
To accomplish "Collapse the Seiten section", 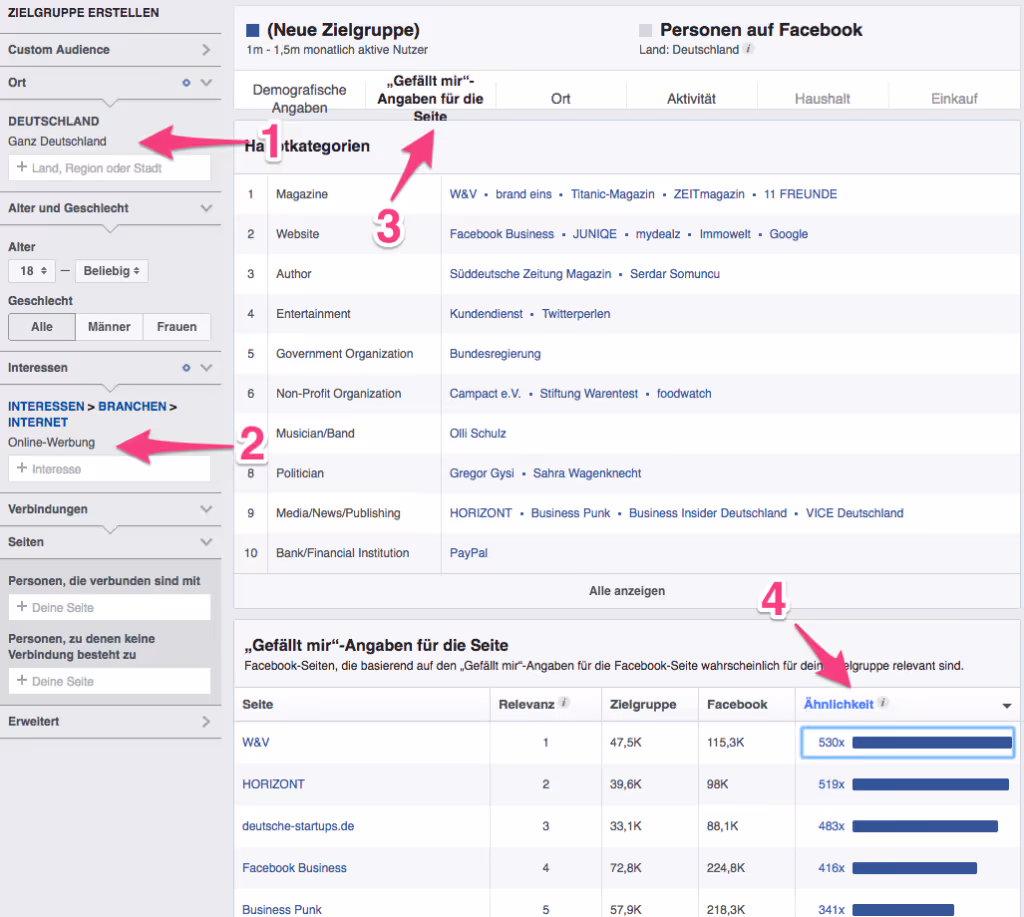I will click(206, 541).
